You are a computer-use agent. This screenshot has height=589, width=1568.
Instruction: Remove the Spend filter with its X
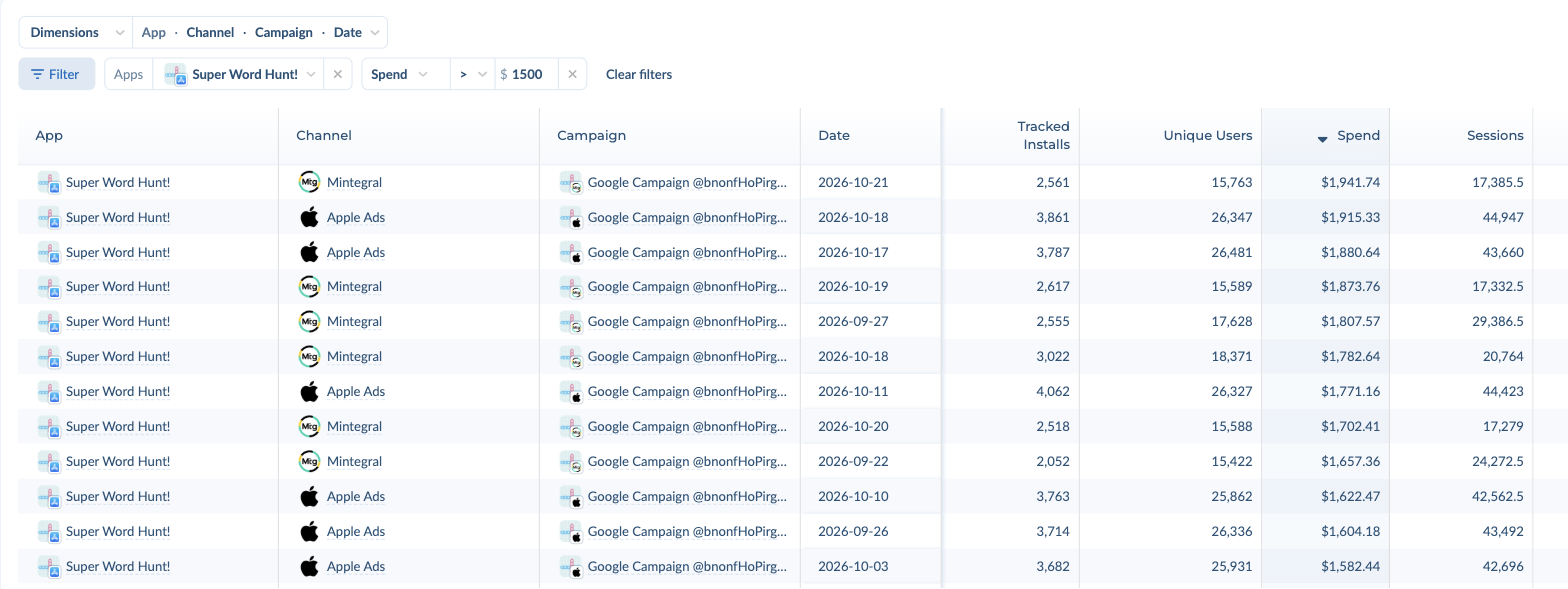tap(572, 74)
